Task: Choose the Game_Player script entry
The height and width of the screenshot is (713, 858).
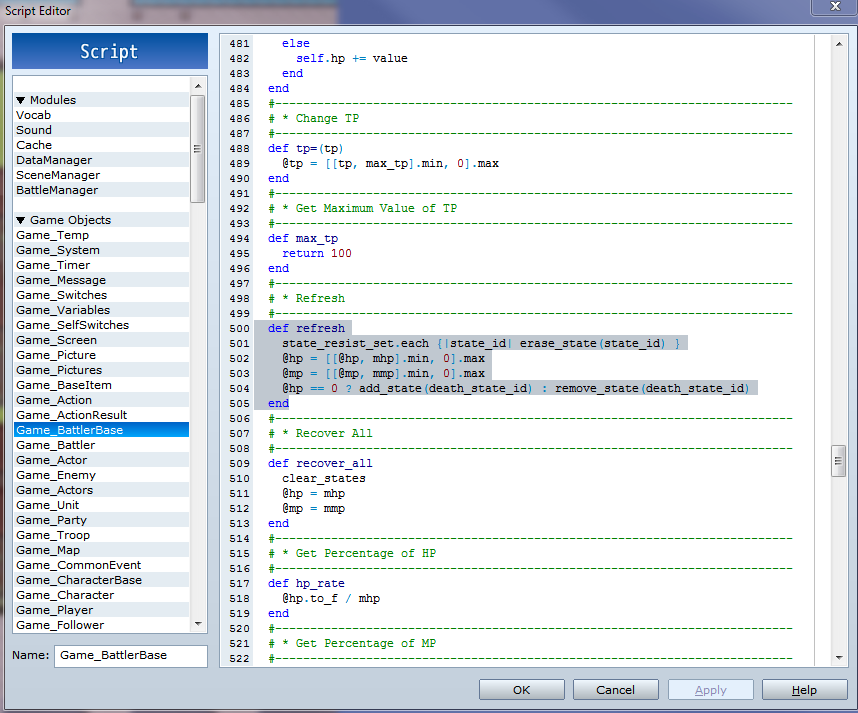Action: (54, 610)
